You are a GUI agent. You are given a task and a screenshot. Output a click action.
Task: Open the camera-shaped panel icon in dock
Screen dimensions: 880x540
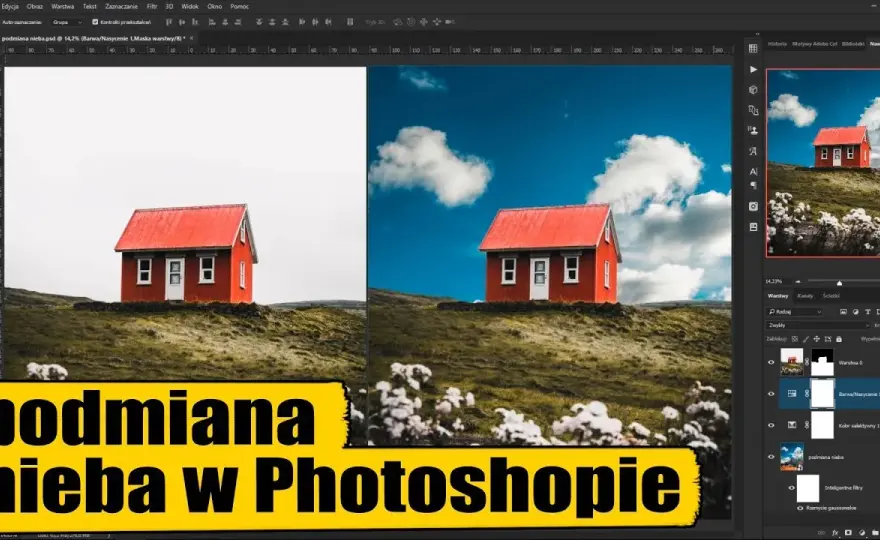pyautogui.click(x=753, y=207)
